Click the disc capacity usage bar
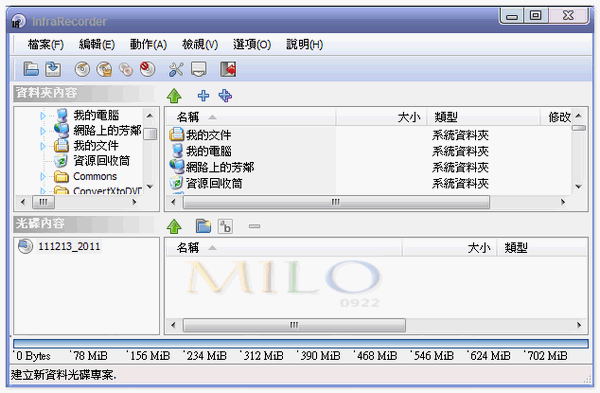This screenshot has width=600, height=393. pos(301,344)
